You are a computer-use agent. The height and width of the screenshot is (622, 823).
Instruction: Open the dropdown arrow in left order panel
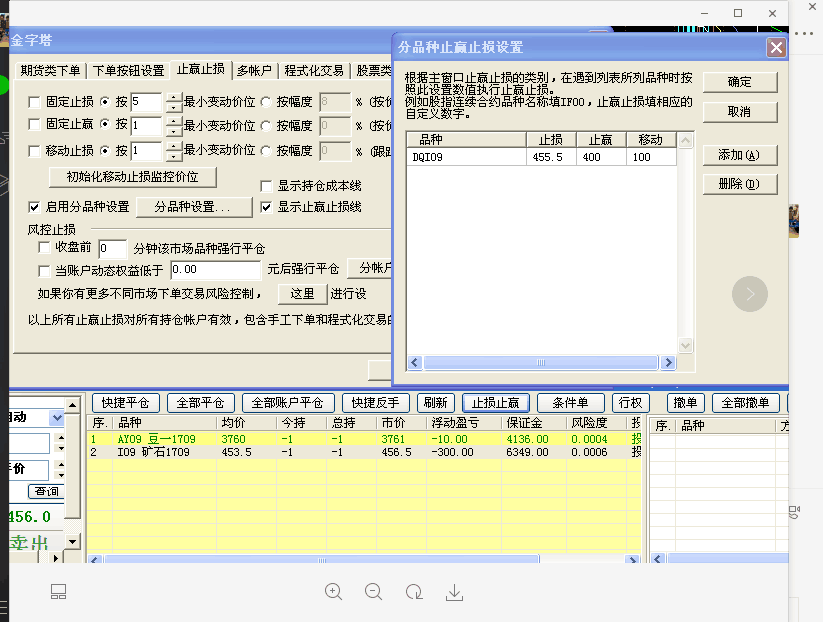pos(57,417)
